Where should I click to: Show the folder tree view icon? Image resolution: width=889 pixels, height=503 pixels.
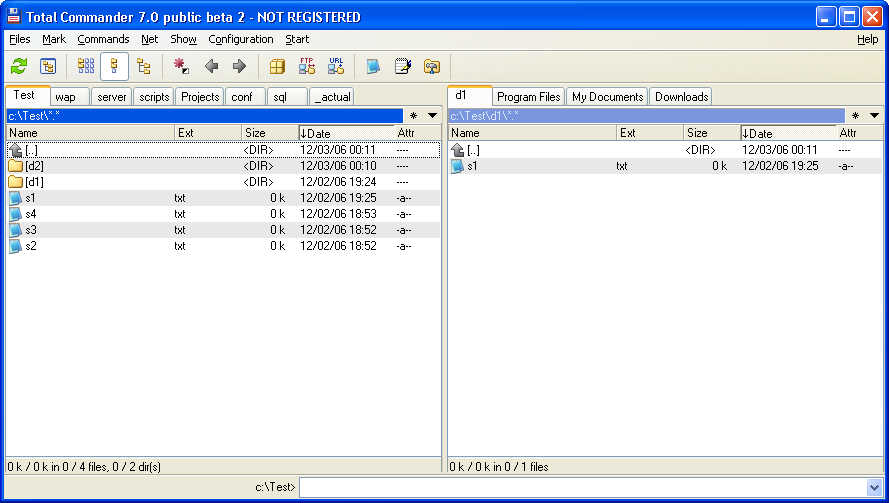(143, 66)
